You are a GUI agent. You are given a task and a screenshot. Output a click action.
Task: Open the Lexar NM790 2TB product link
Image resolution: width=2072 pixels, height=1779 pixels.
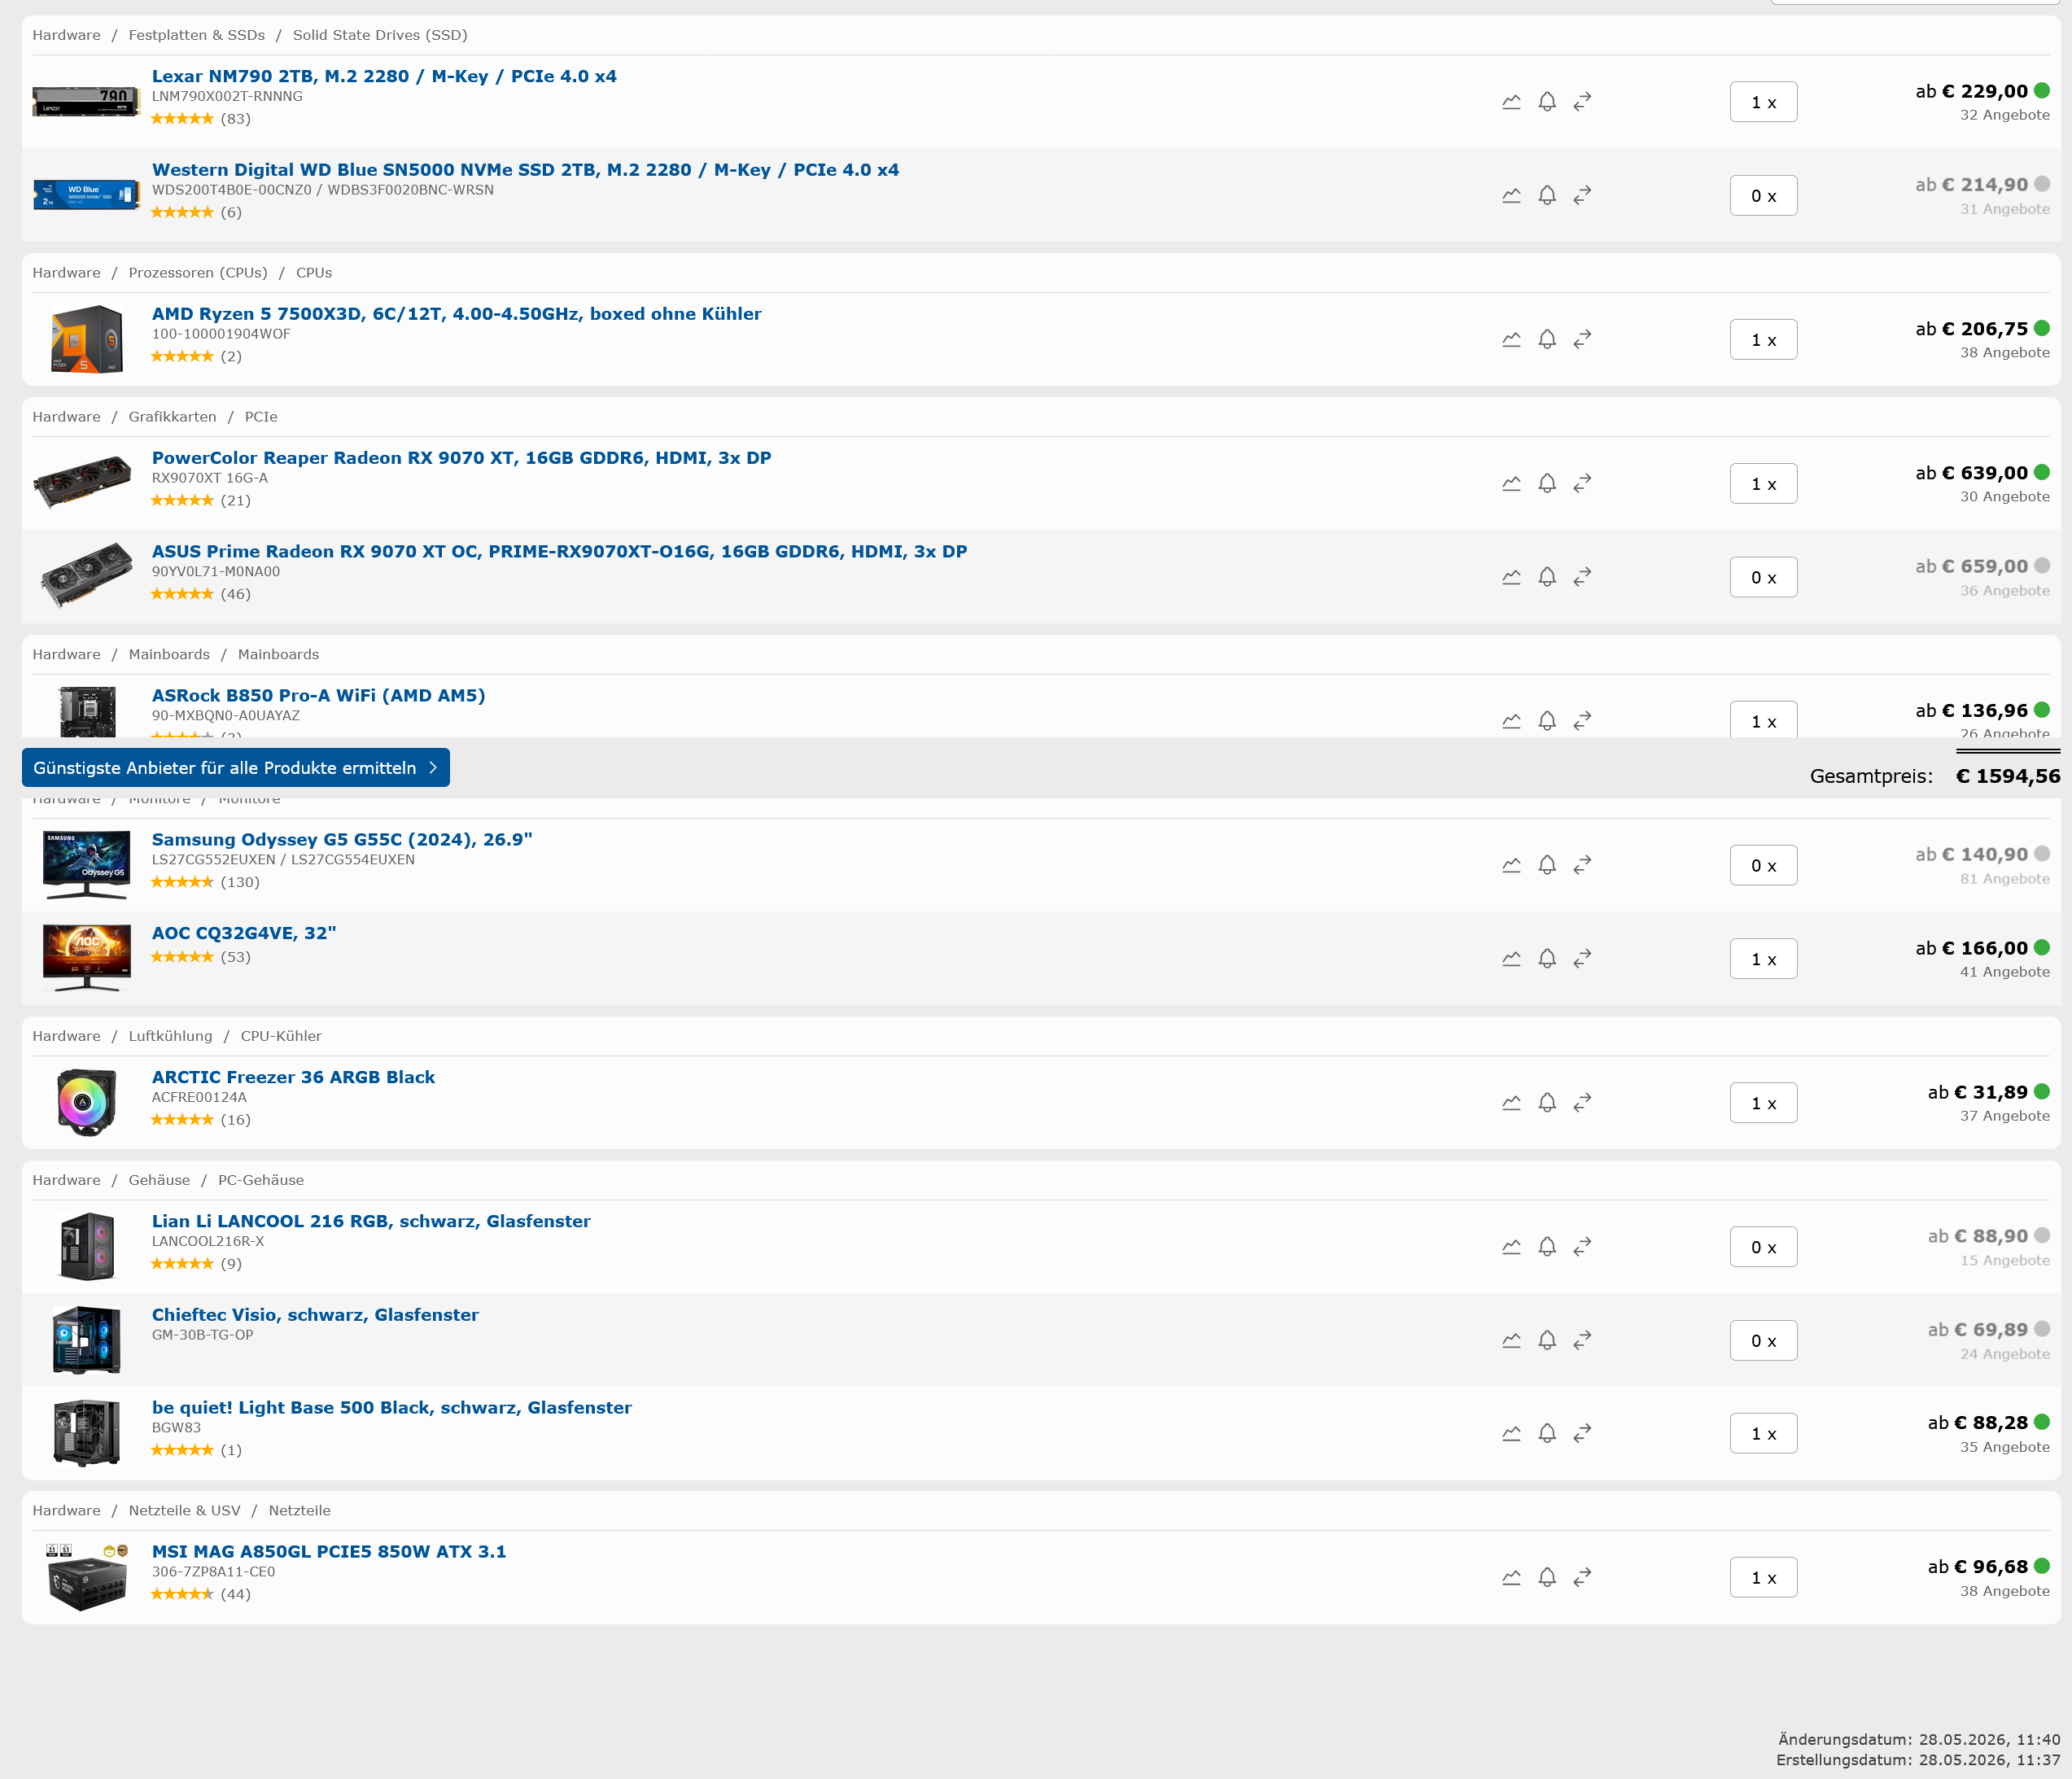pyautogui.click(x=384, y=76)
